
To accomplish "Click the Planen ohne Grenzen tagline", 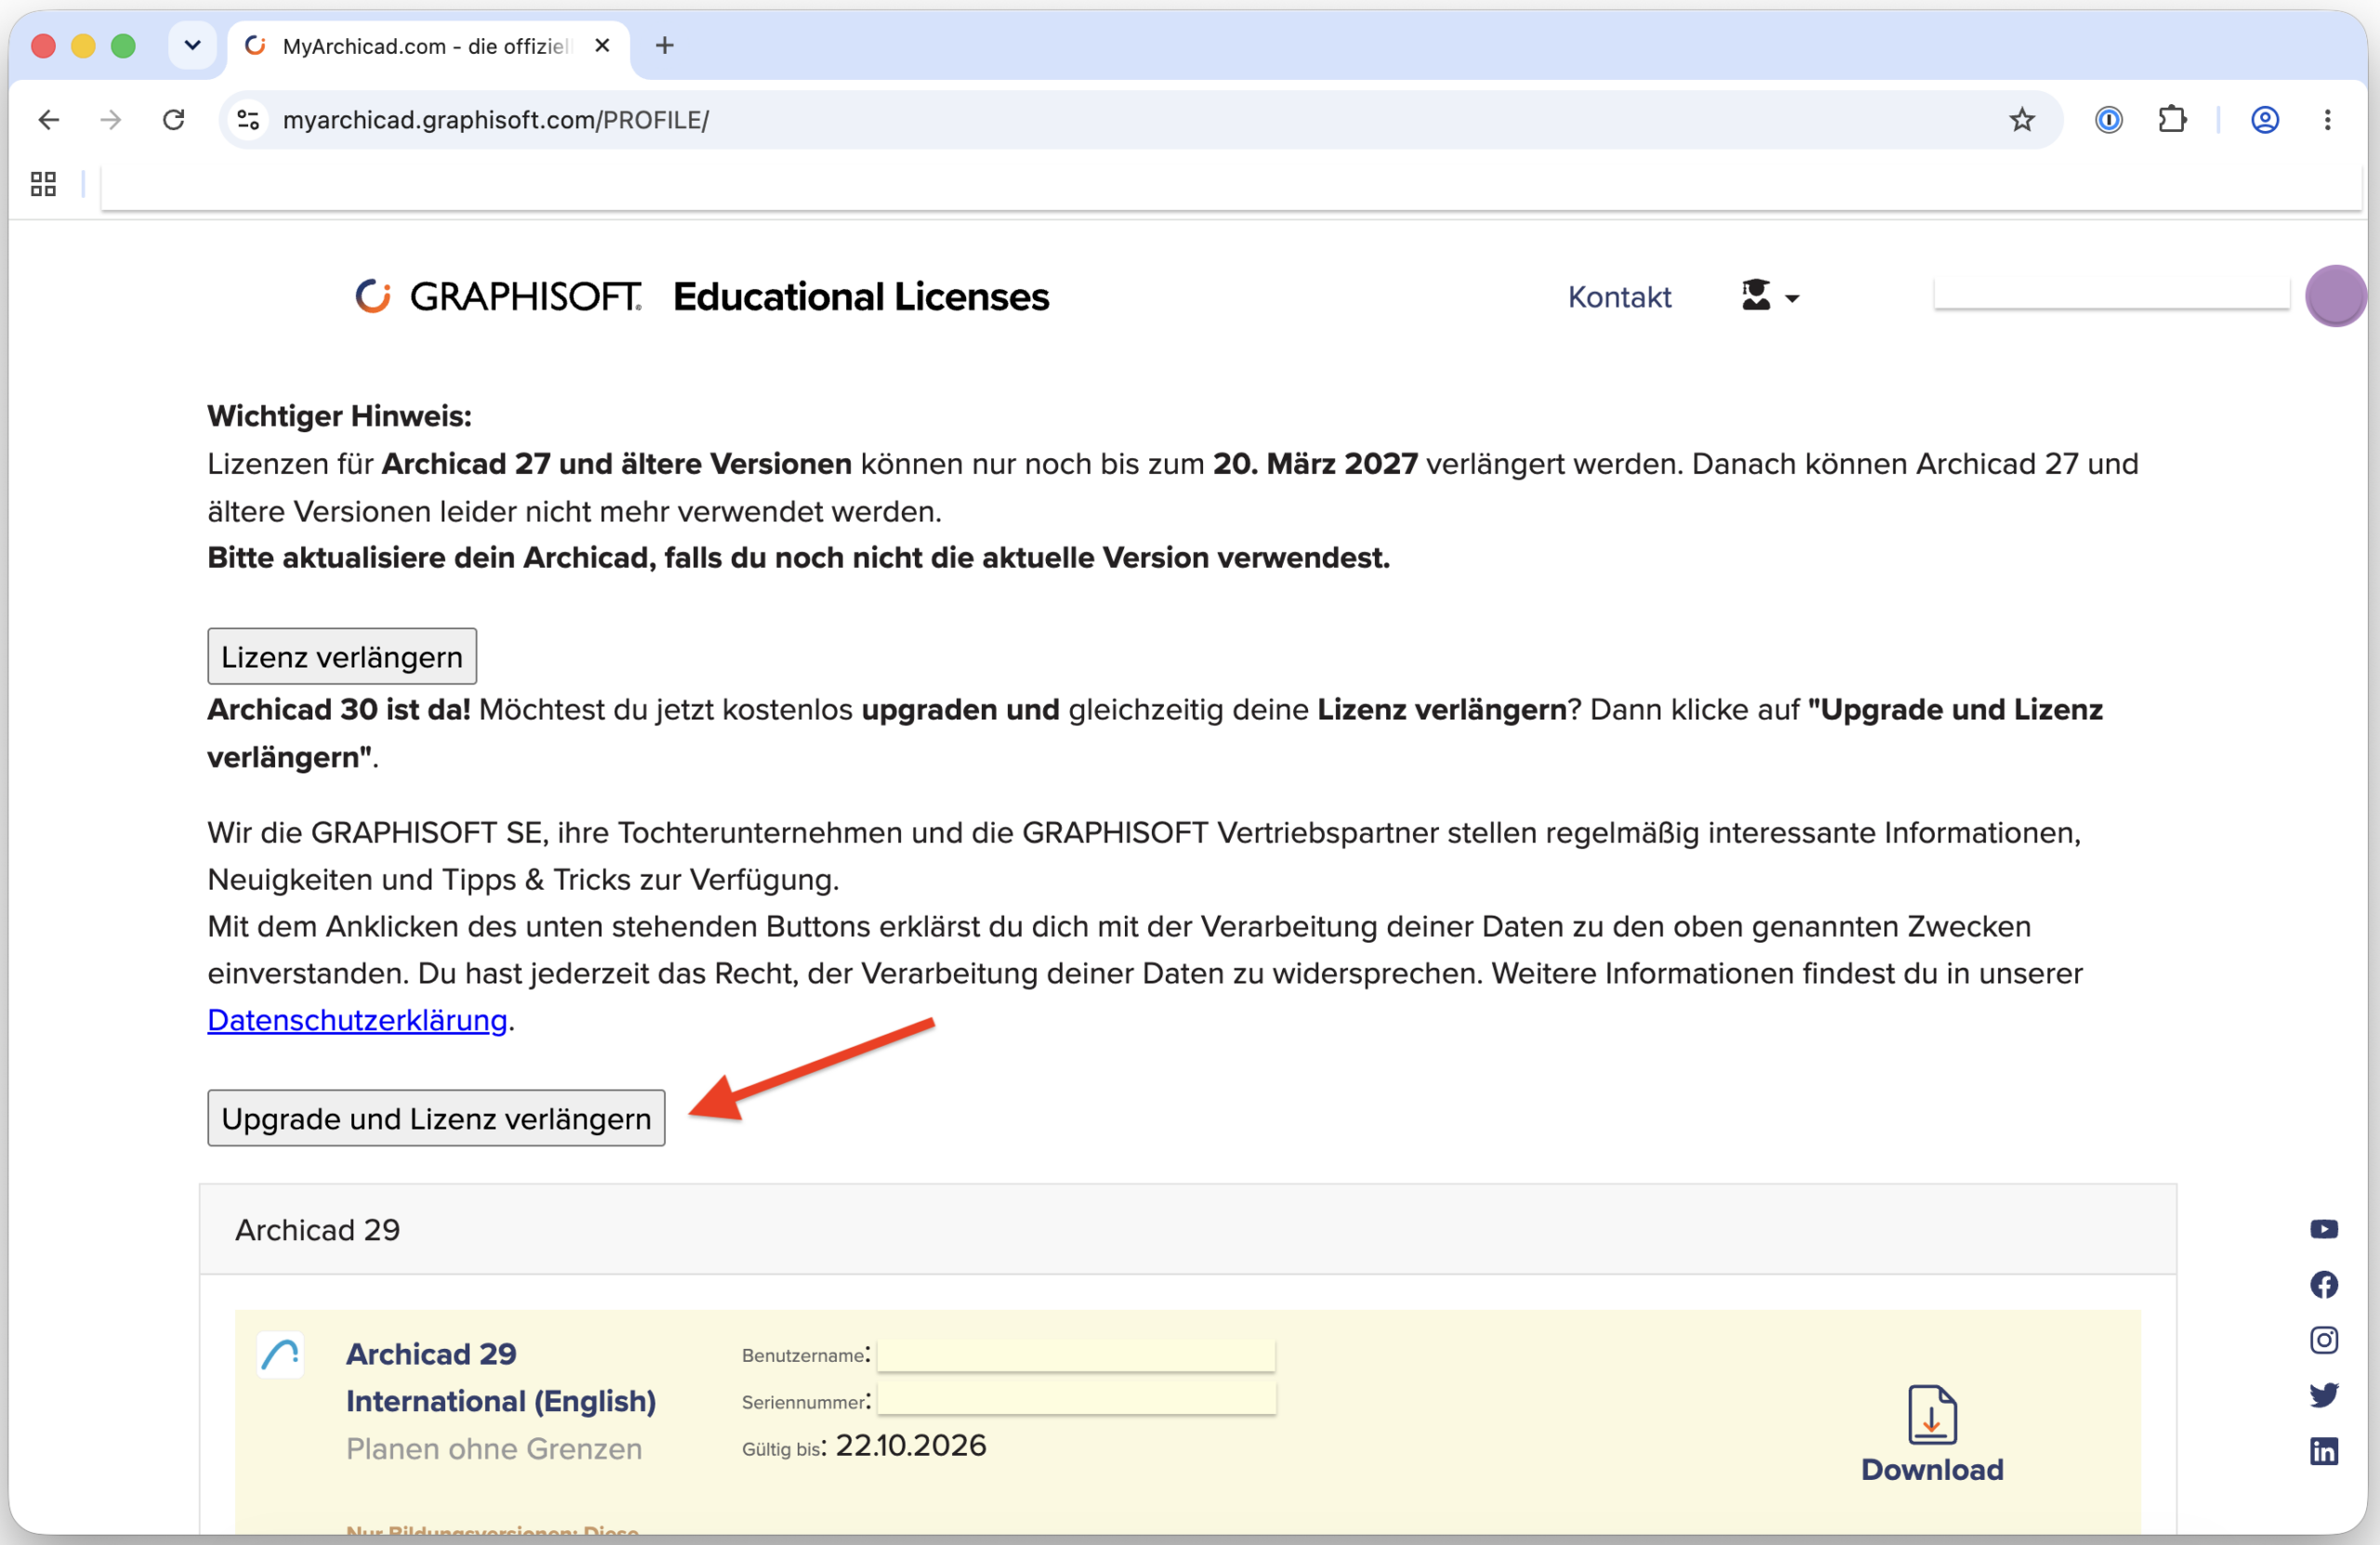I will click(x=494, y=1449).
